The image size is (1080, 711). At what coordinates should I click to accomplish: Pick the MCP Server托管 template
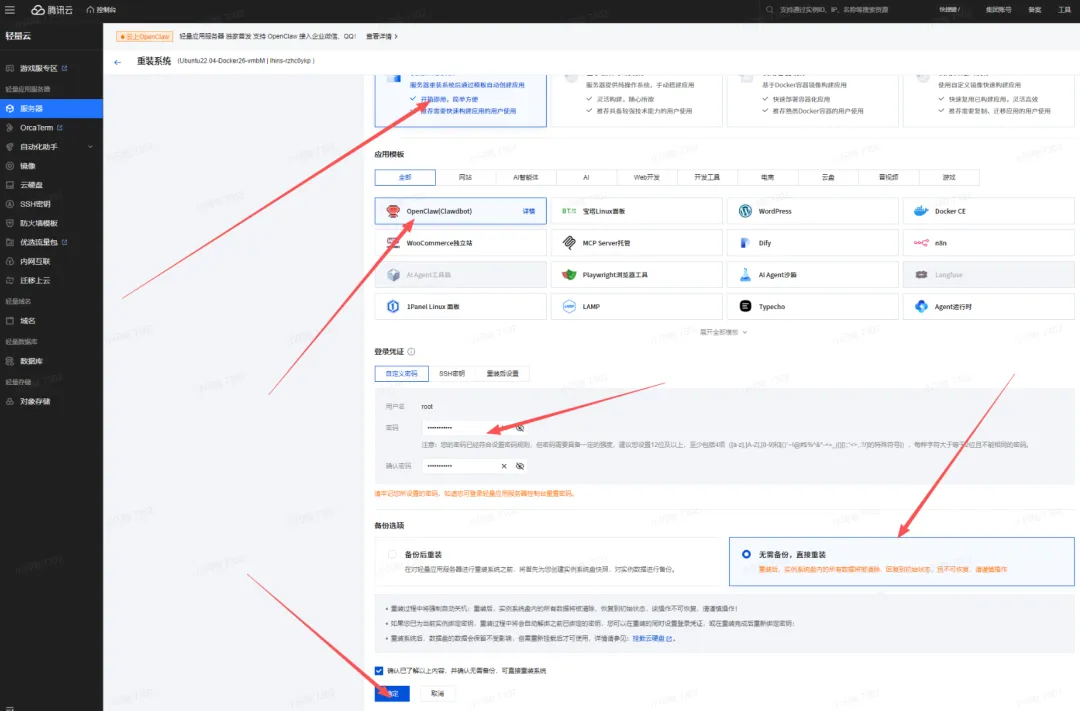pos(636,243)
